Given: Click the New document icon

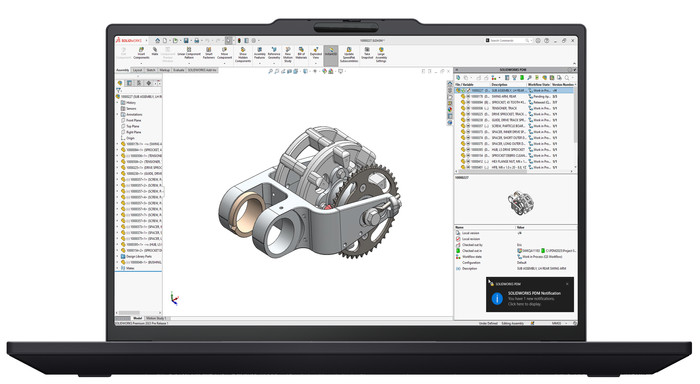Looking at the screenshot, I should 165,40.
